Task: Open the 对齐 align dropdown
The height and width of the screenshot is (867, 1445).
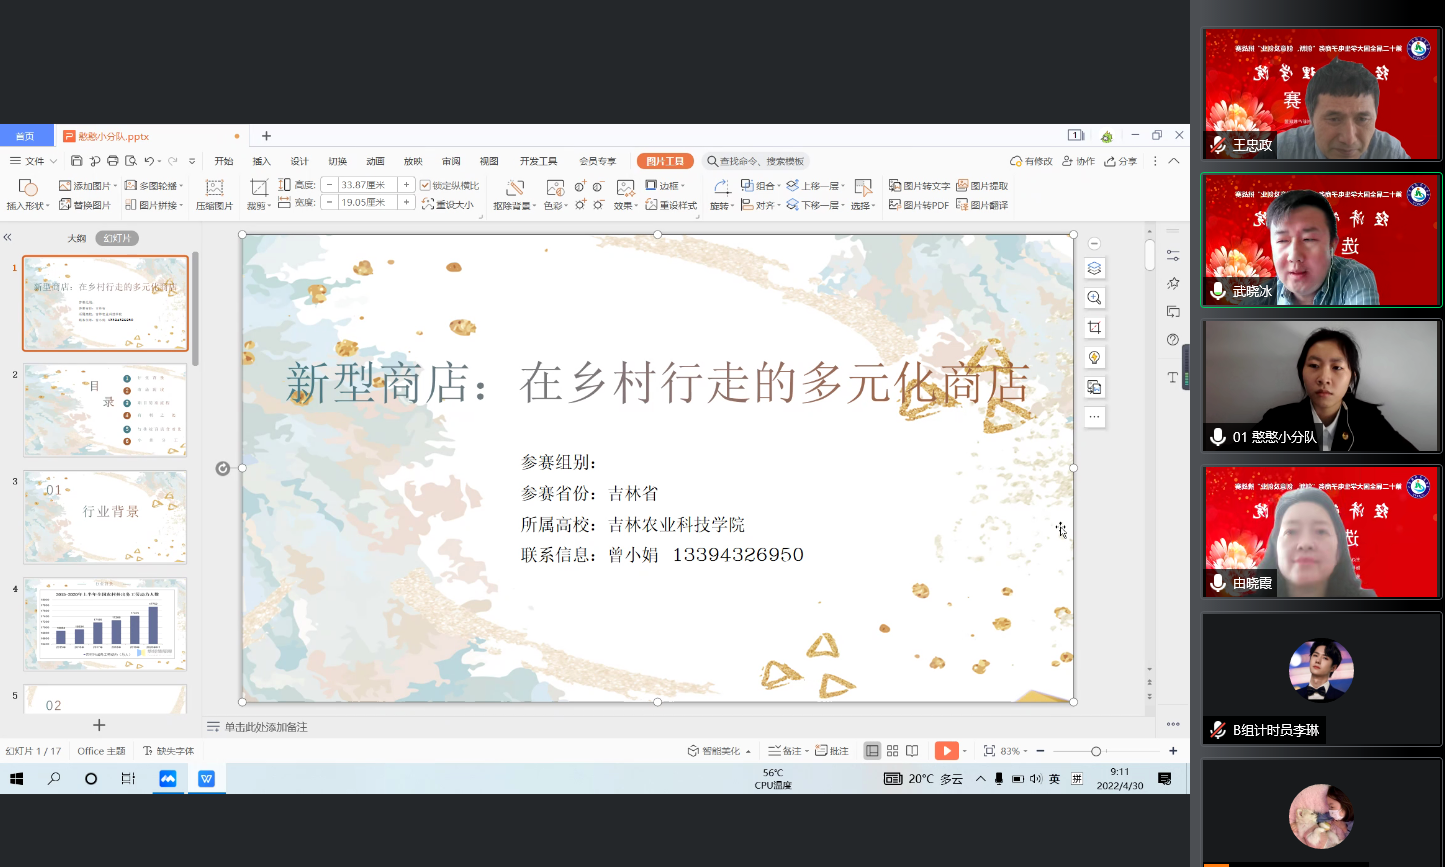Action: [762, 205]
